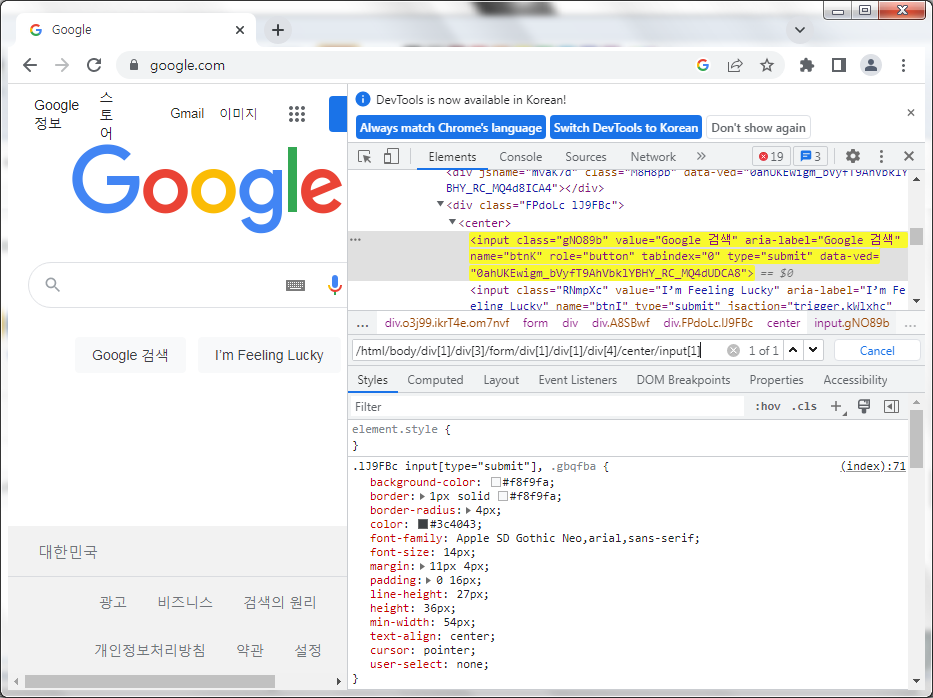Click the red error count badge
Image resolution: width=933 pixels, height=698 pixels.
point(771,157)
